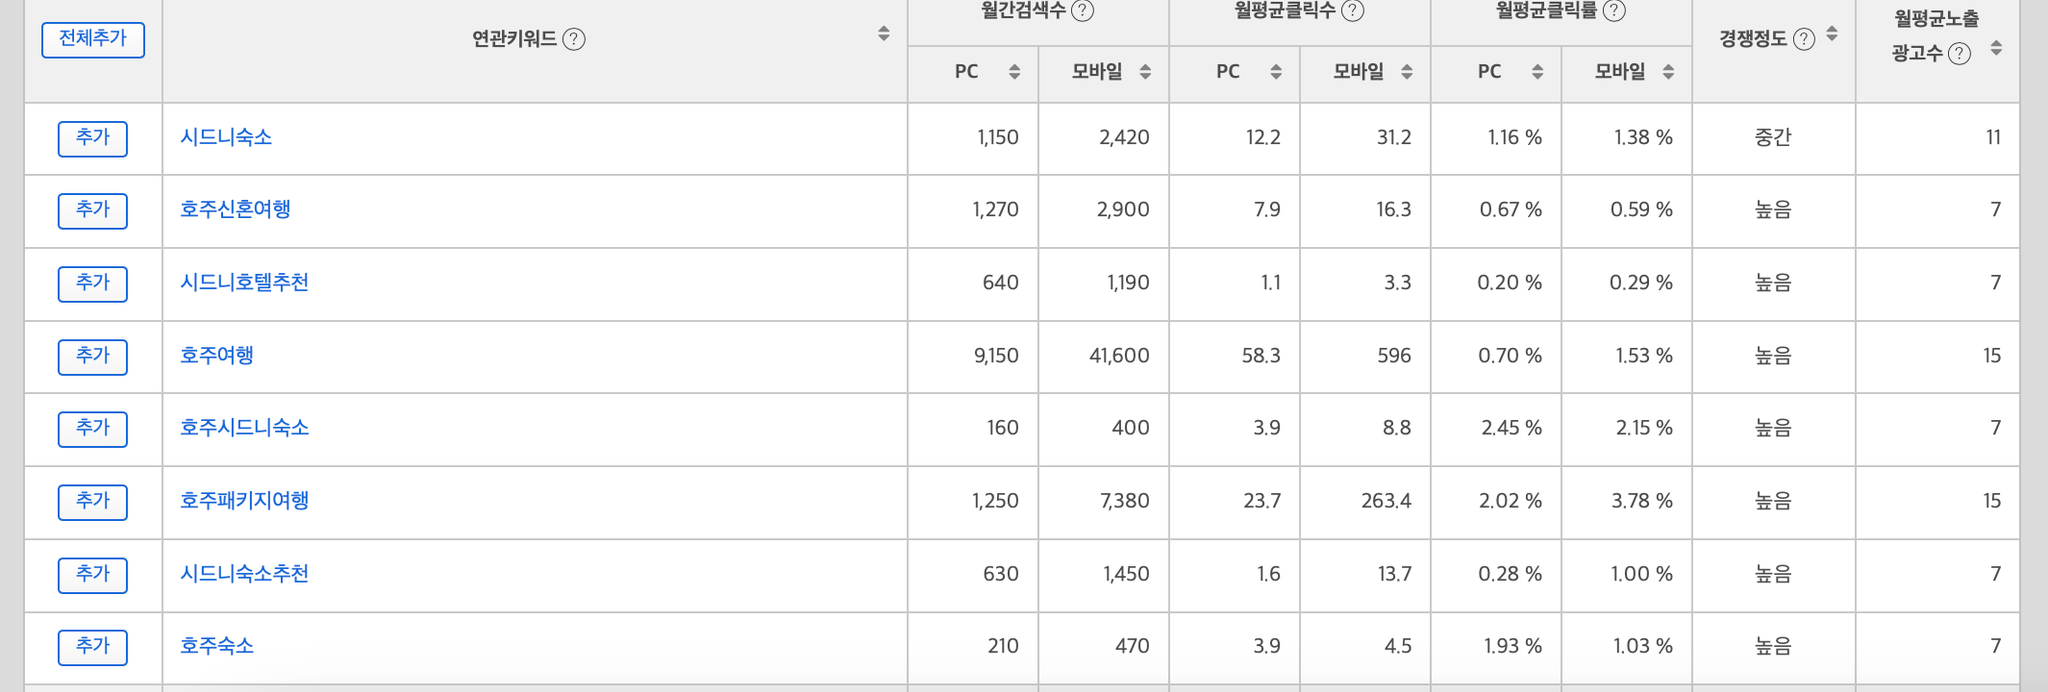This screenshot has height=692, width=2048.
Task: Sort by 경쟁정도 column arrows
Action: tap(1832, 34)
